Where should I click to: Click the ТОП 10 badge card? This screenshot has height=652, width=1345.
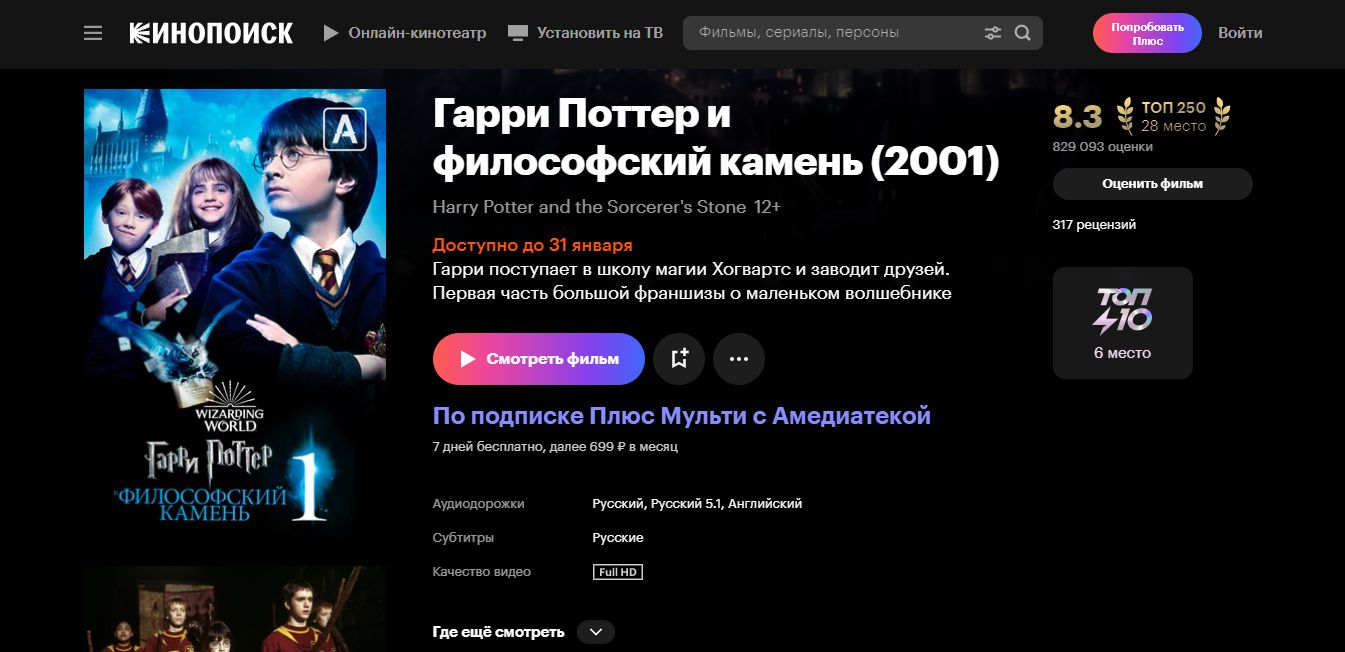pyautogui.click(x=1122, y=323)
